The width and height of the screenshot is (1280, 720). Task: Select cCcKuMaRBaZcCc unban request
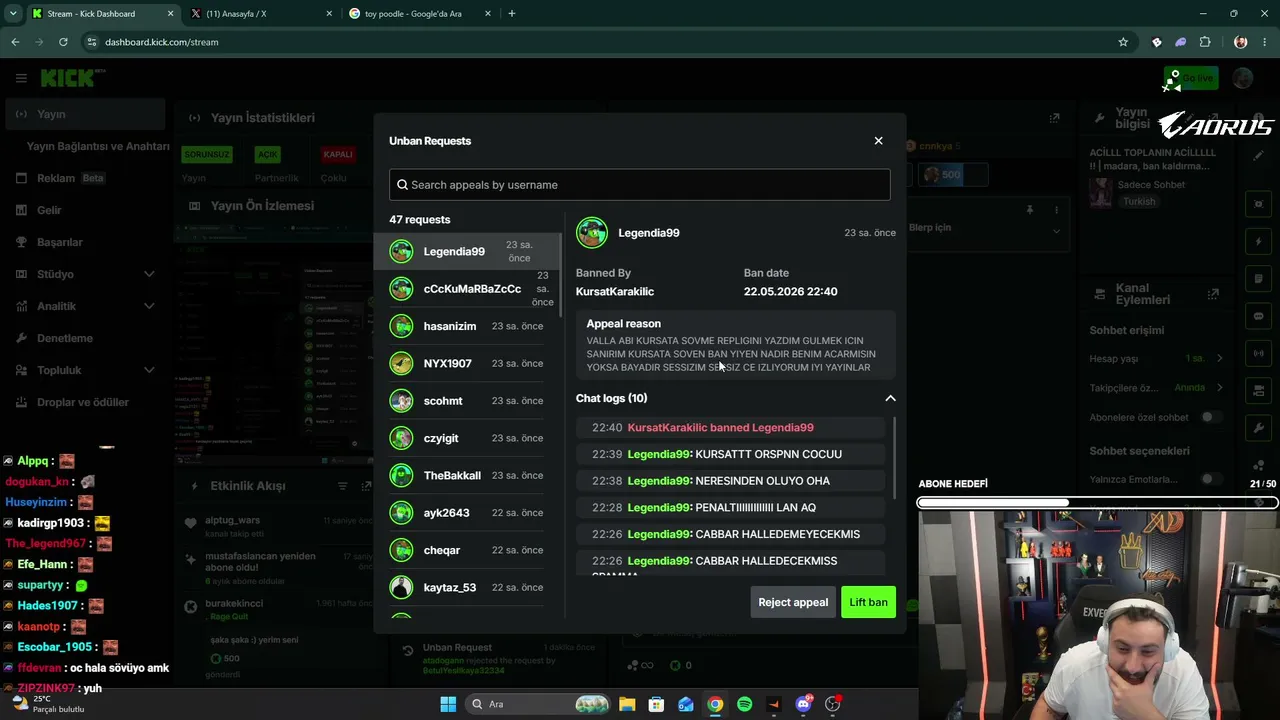coord(468,289)
